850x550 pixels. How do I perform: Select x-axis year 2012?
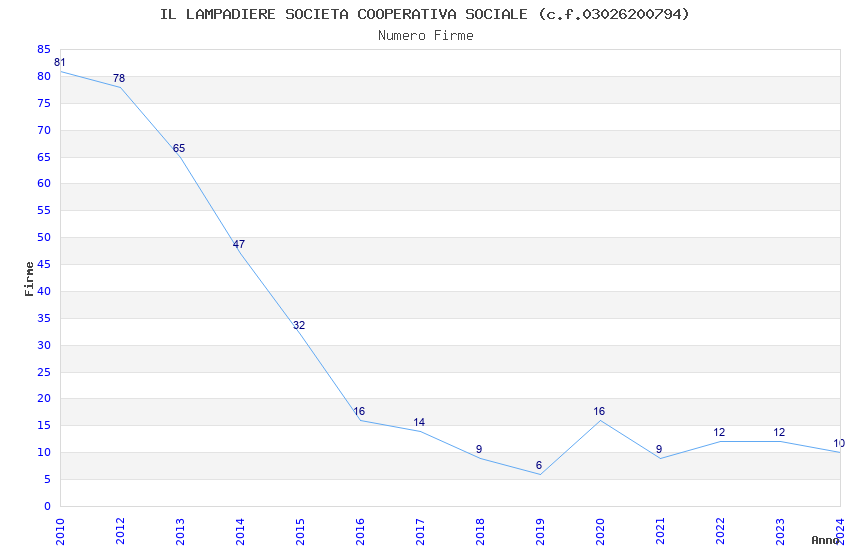pos(120,531)
